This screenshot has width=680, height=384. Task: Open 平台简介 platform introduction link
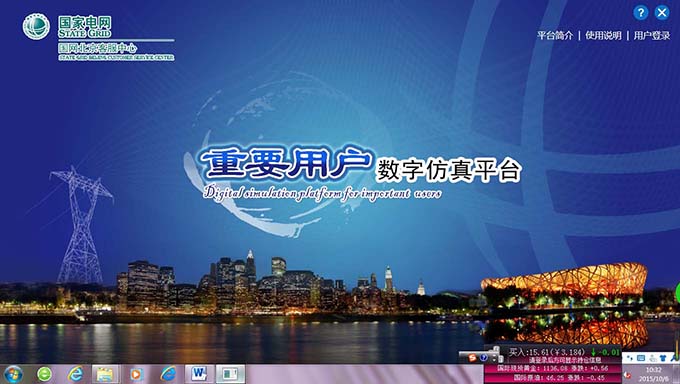555,35
